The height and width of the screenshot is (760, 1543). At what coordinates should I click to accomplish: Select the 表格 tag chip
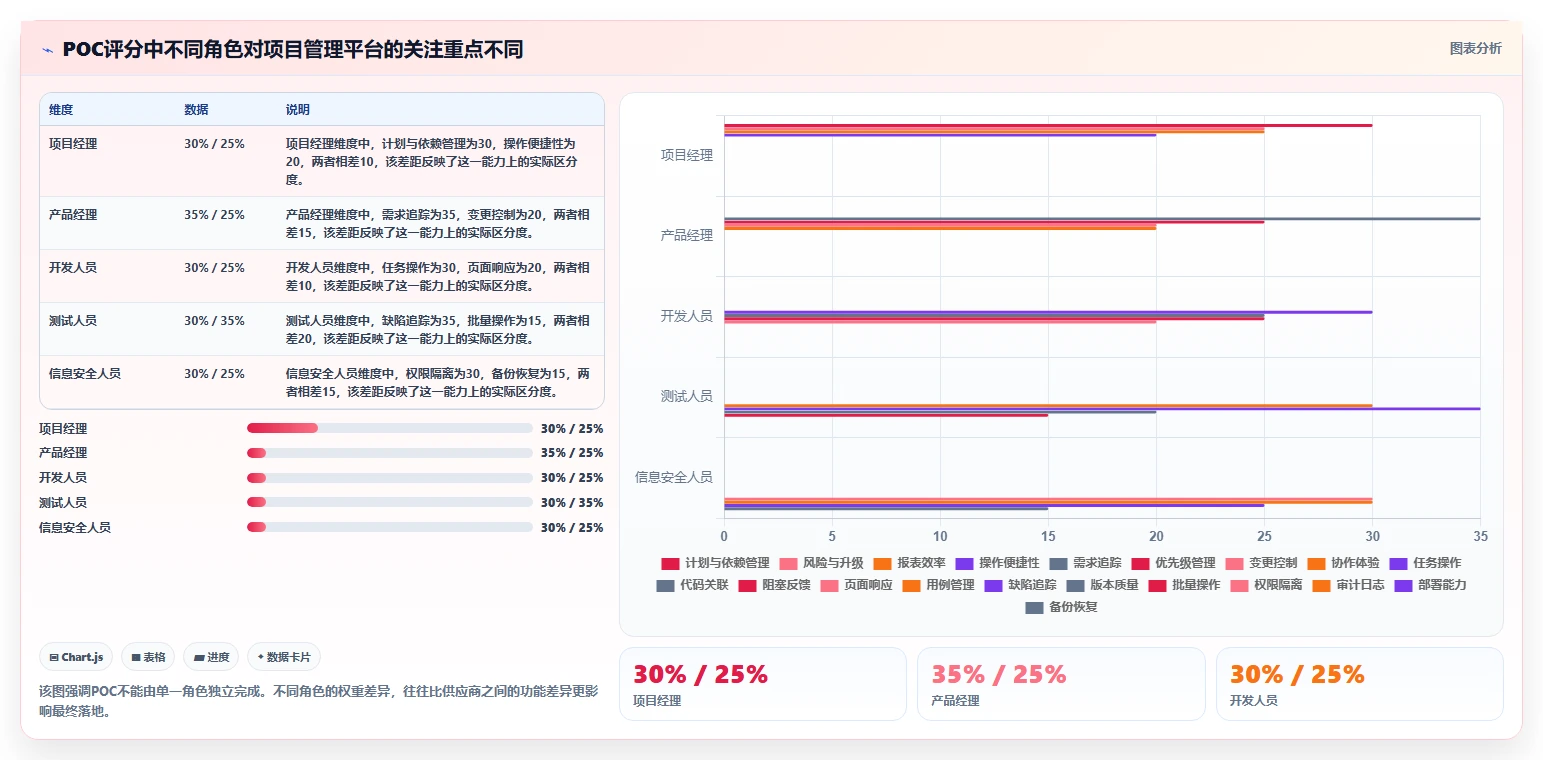tap(148, 657)
